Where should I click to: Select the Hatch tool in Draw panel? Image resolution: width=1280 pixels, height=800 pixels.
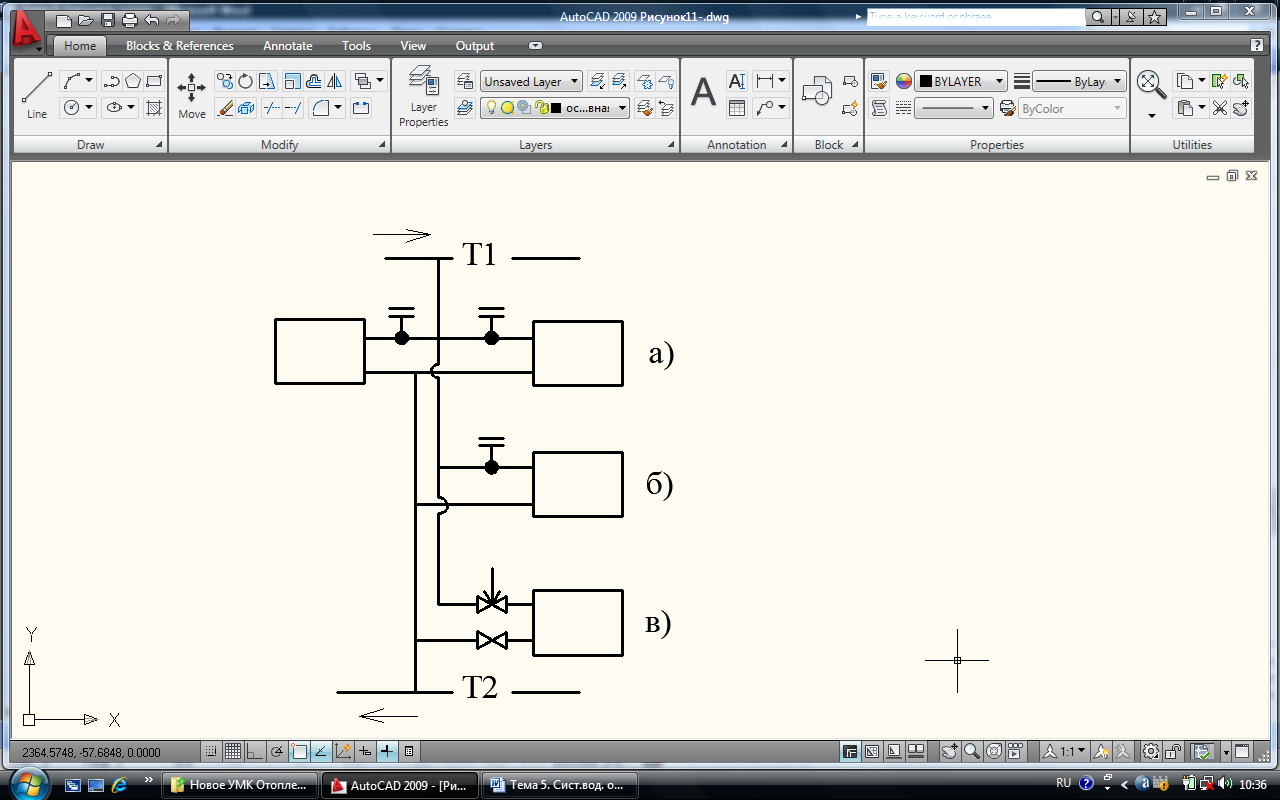[x=154, y=107]
